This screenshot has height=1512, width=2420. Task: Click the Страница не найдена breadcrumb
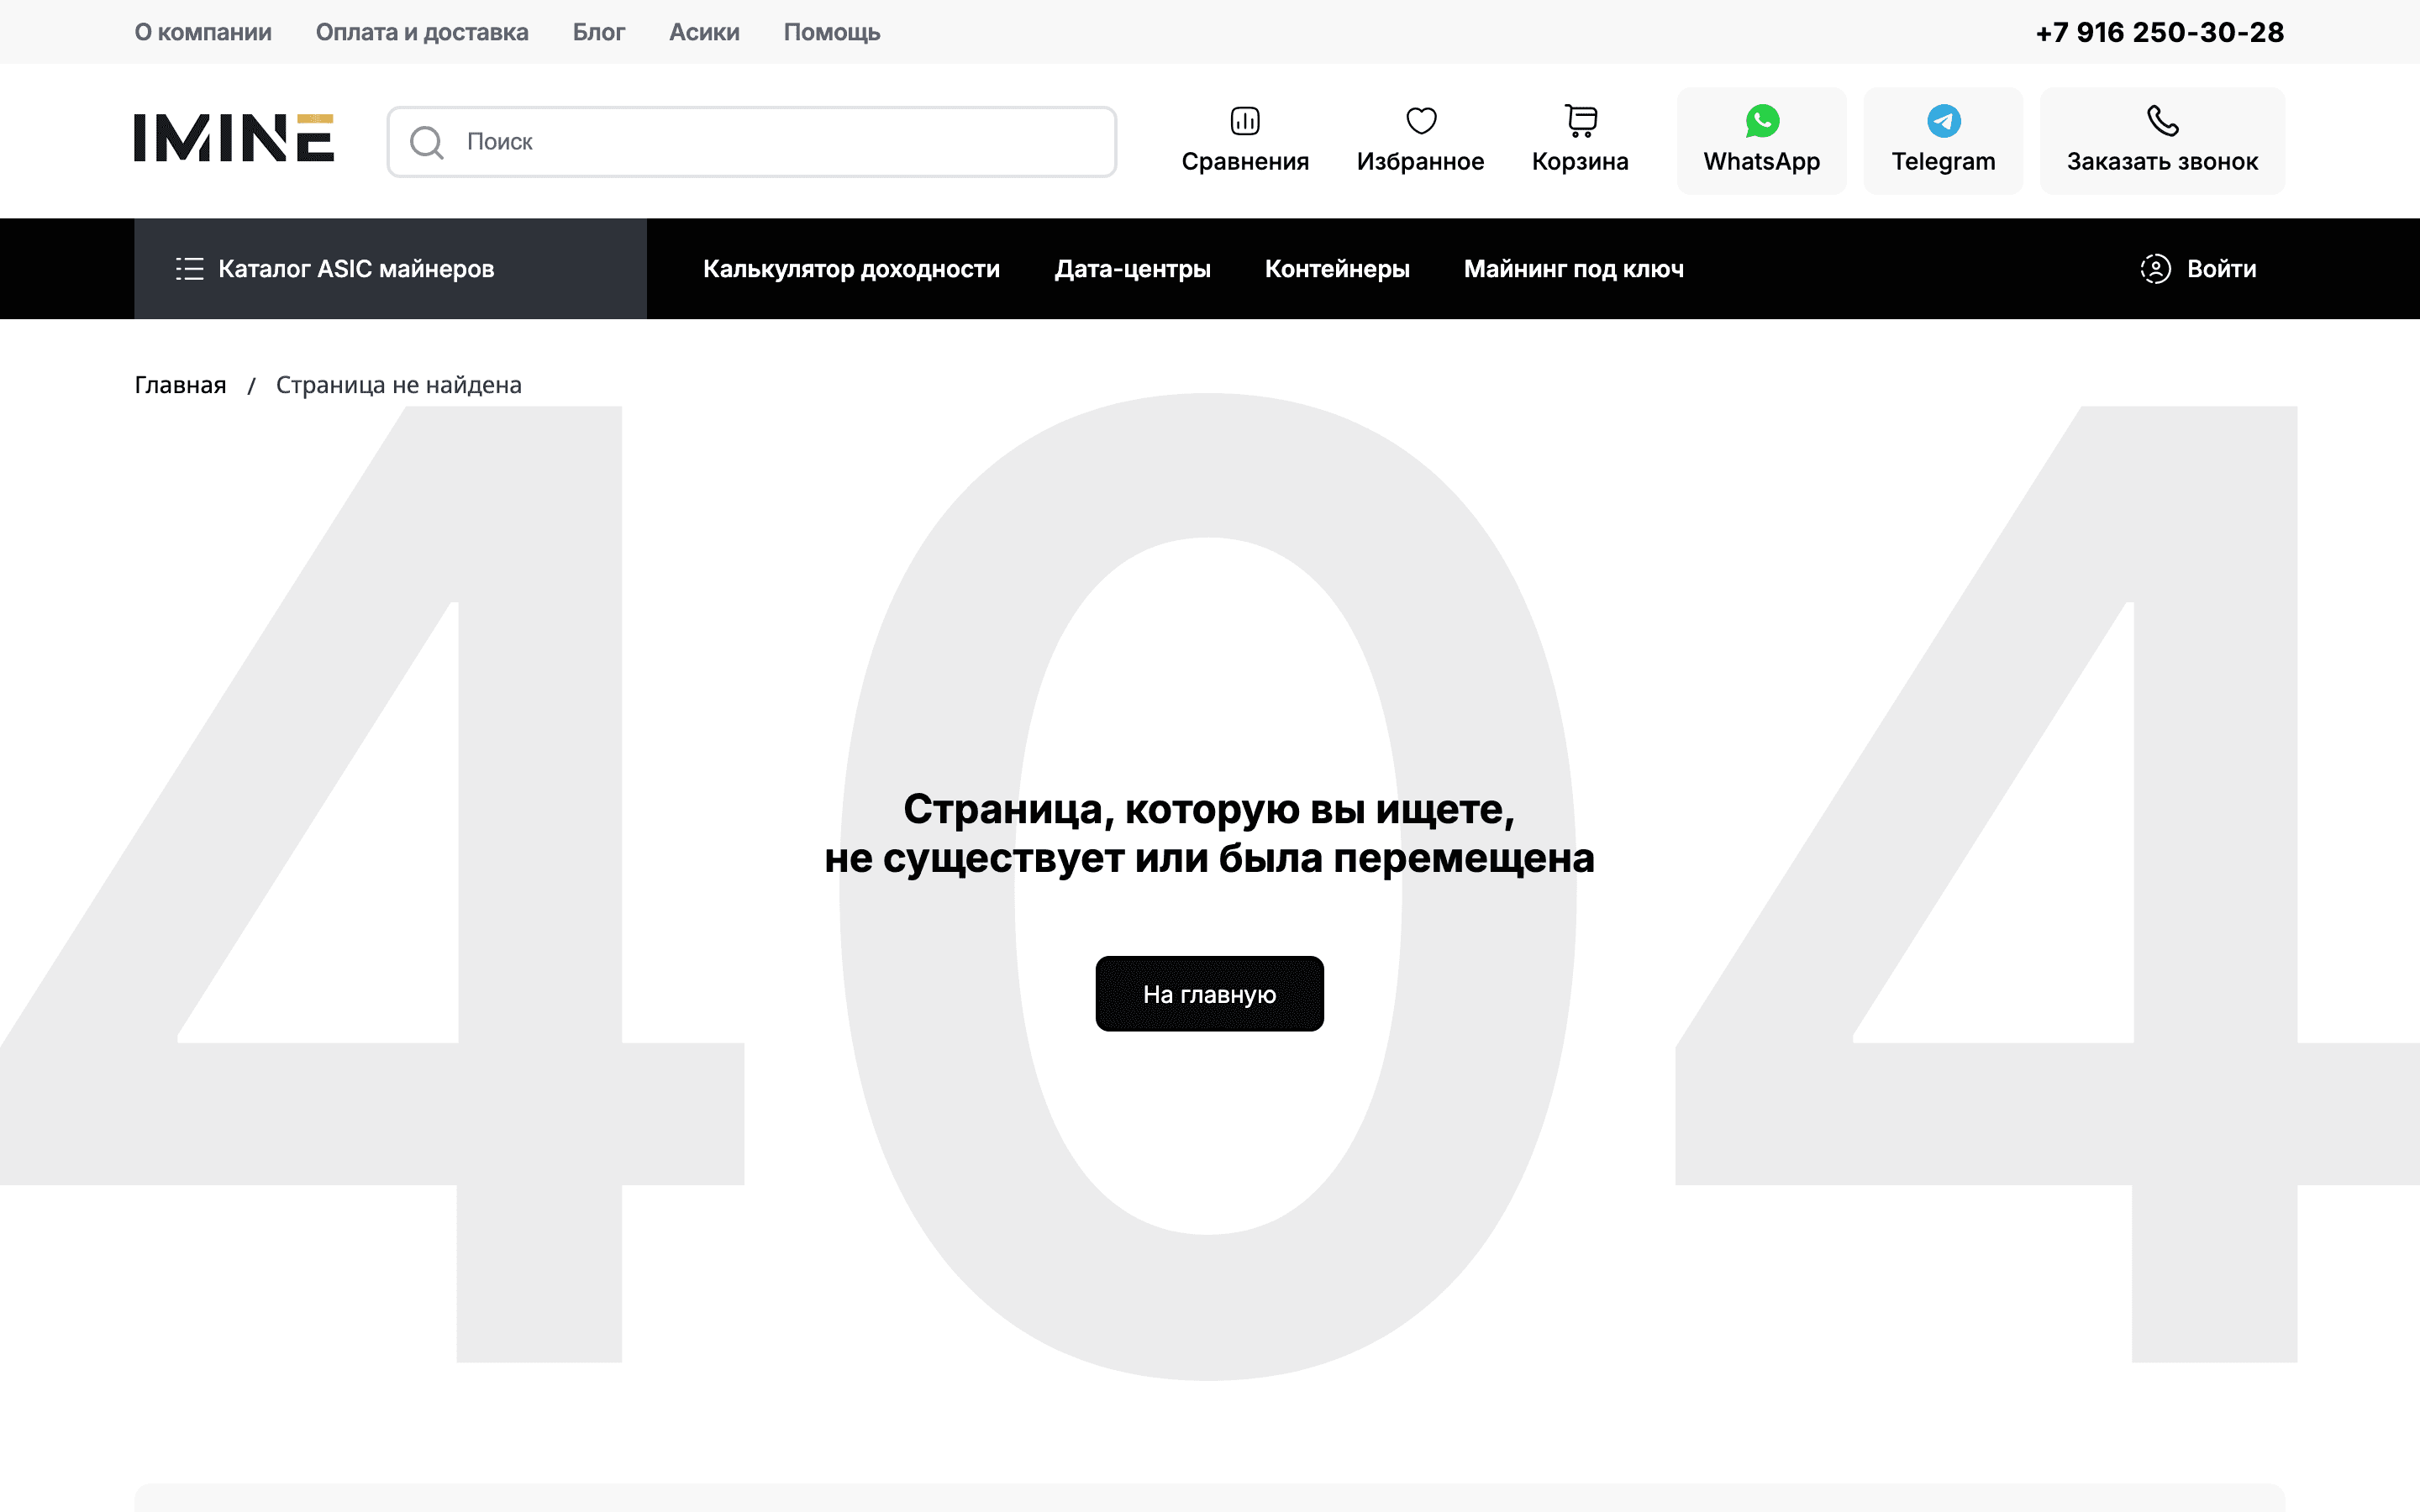399,385
